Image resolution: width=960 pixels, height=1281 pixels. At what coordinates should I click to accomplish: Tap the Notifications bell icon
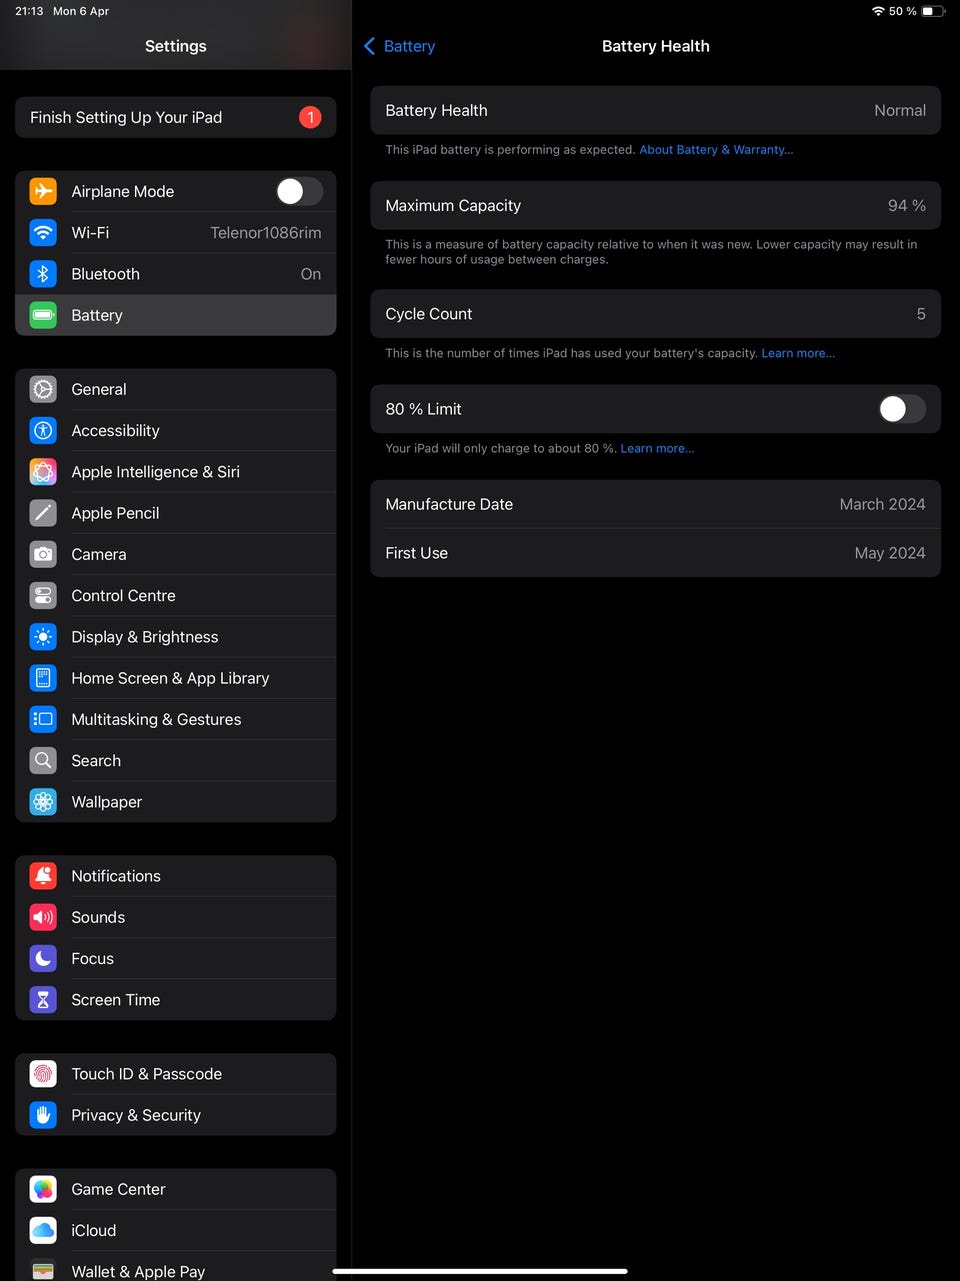43,876
